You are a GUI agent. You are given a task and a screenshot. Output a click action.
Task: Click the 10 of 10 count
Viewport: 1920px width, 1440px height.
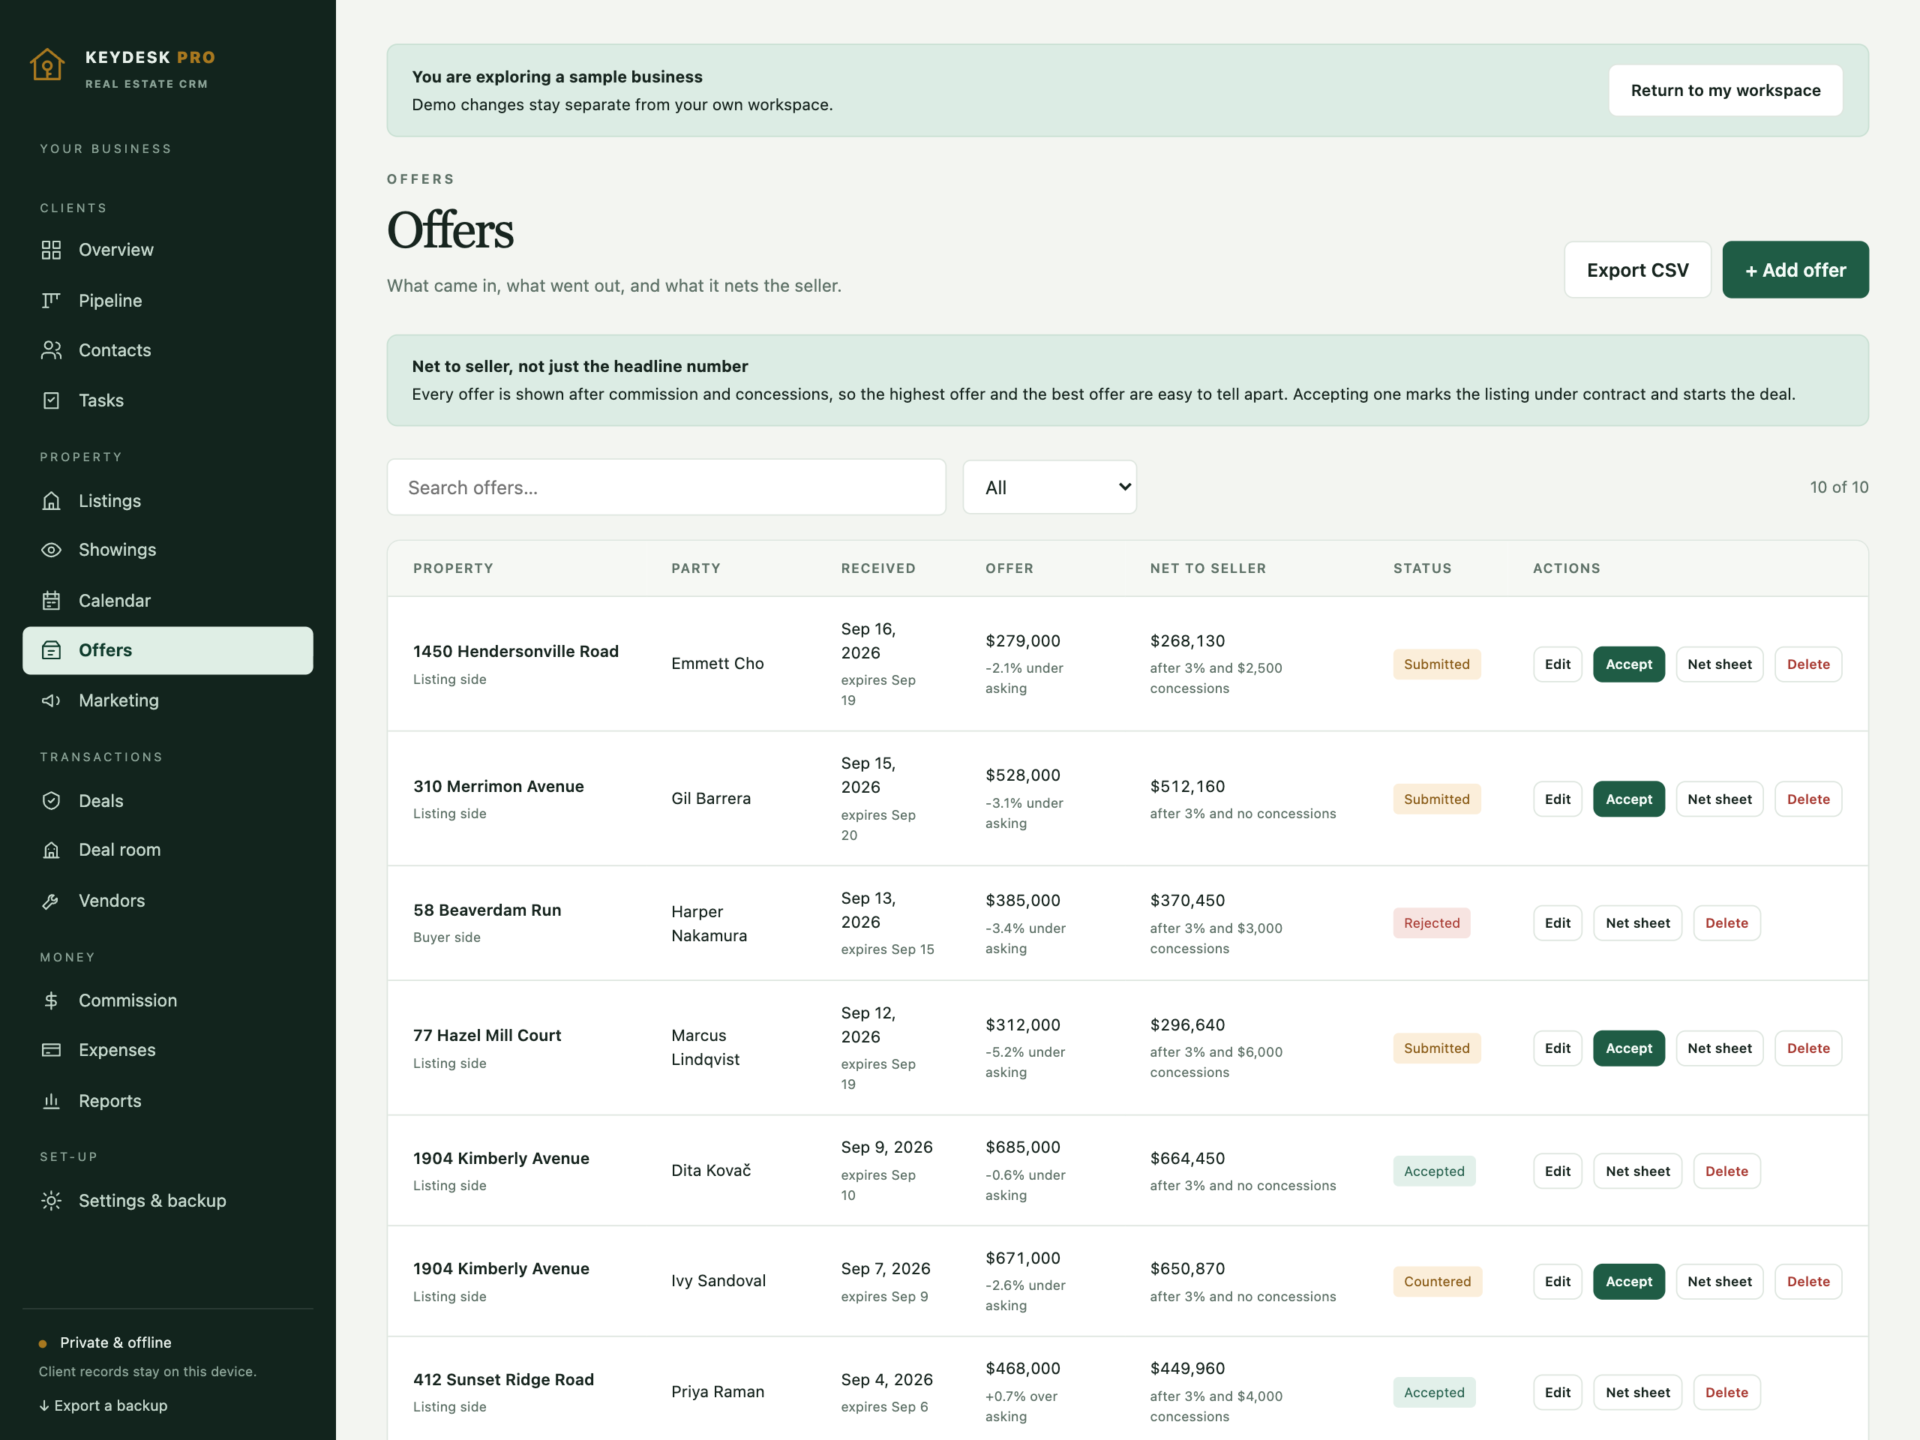(x=1838, y=487)
